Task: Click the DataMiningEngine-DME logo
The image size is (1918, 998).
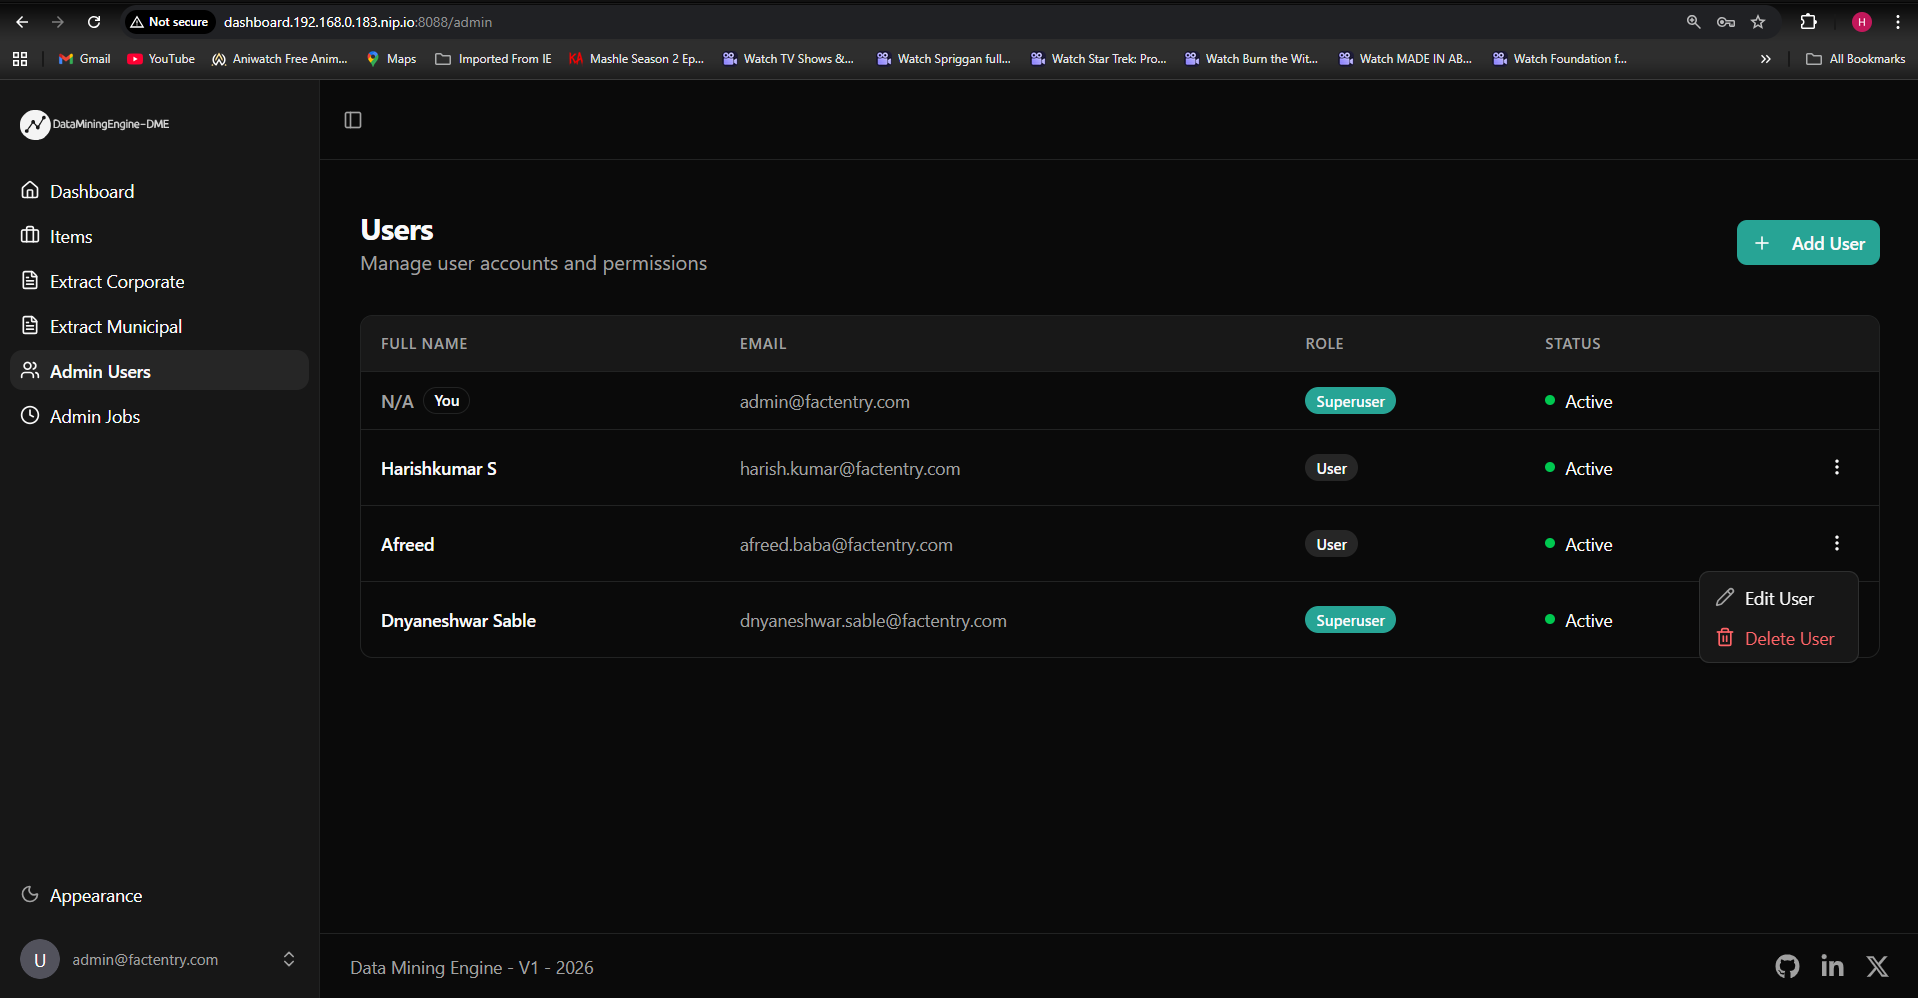Action: (95, 124)
